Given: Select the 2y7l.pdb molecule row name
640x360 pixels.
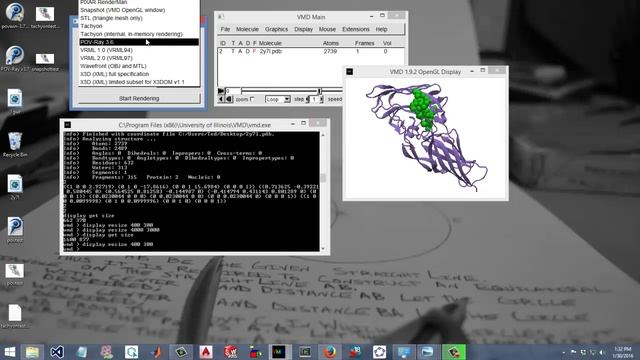Looking at the screenshot, I should click(271, 51).
